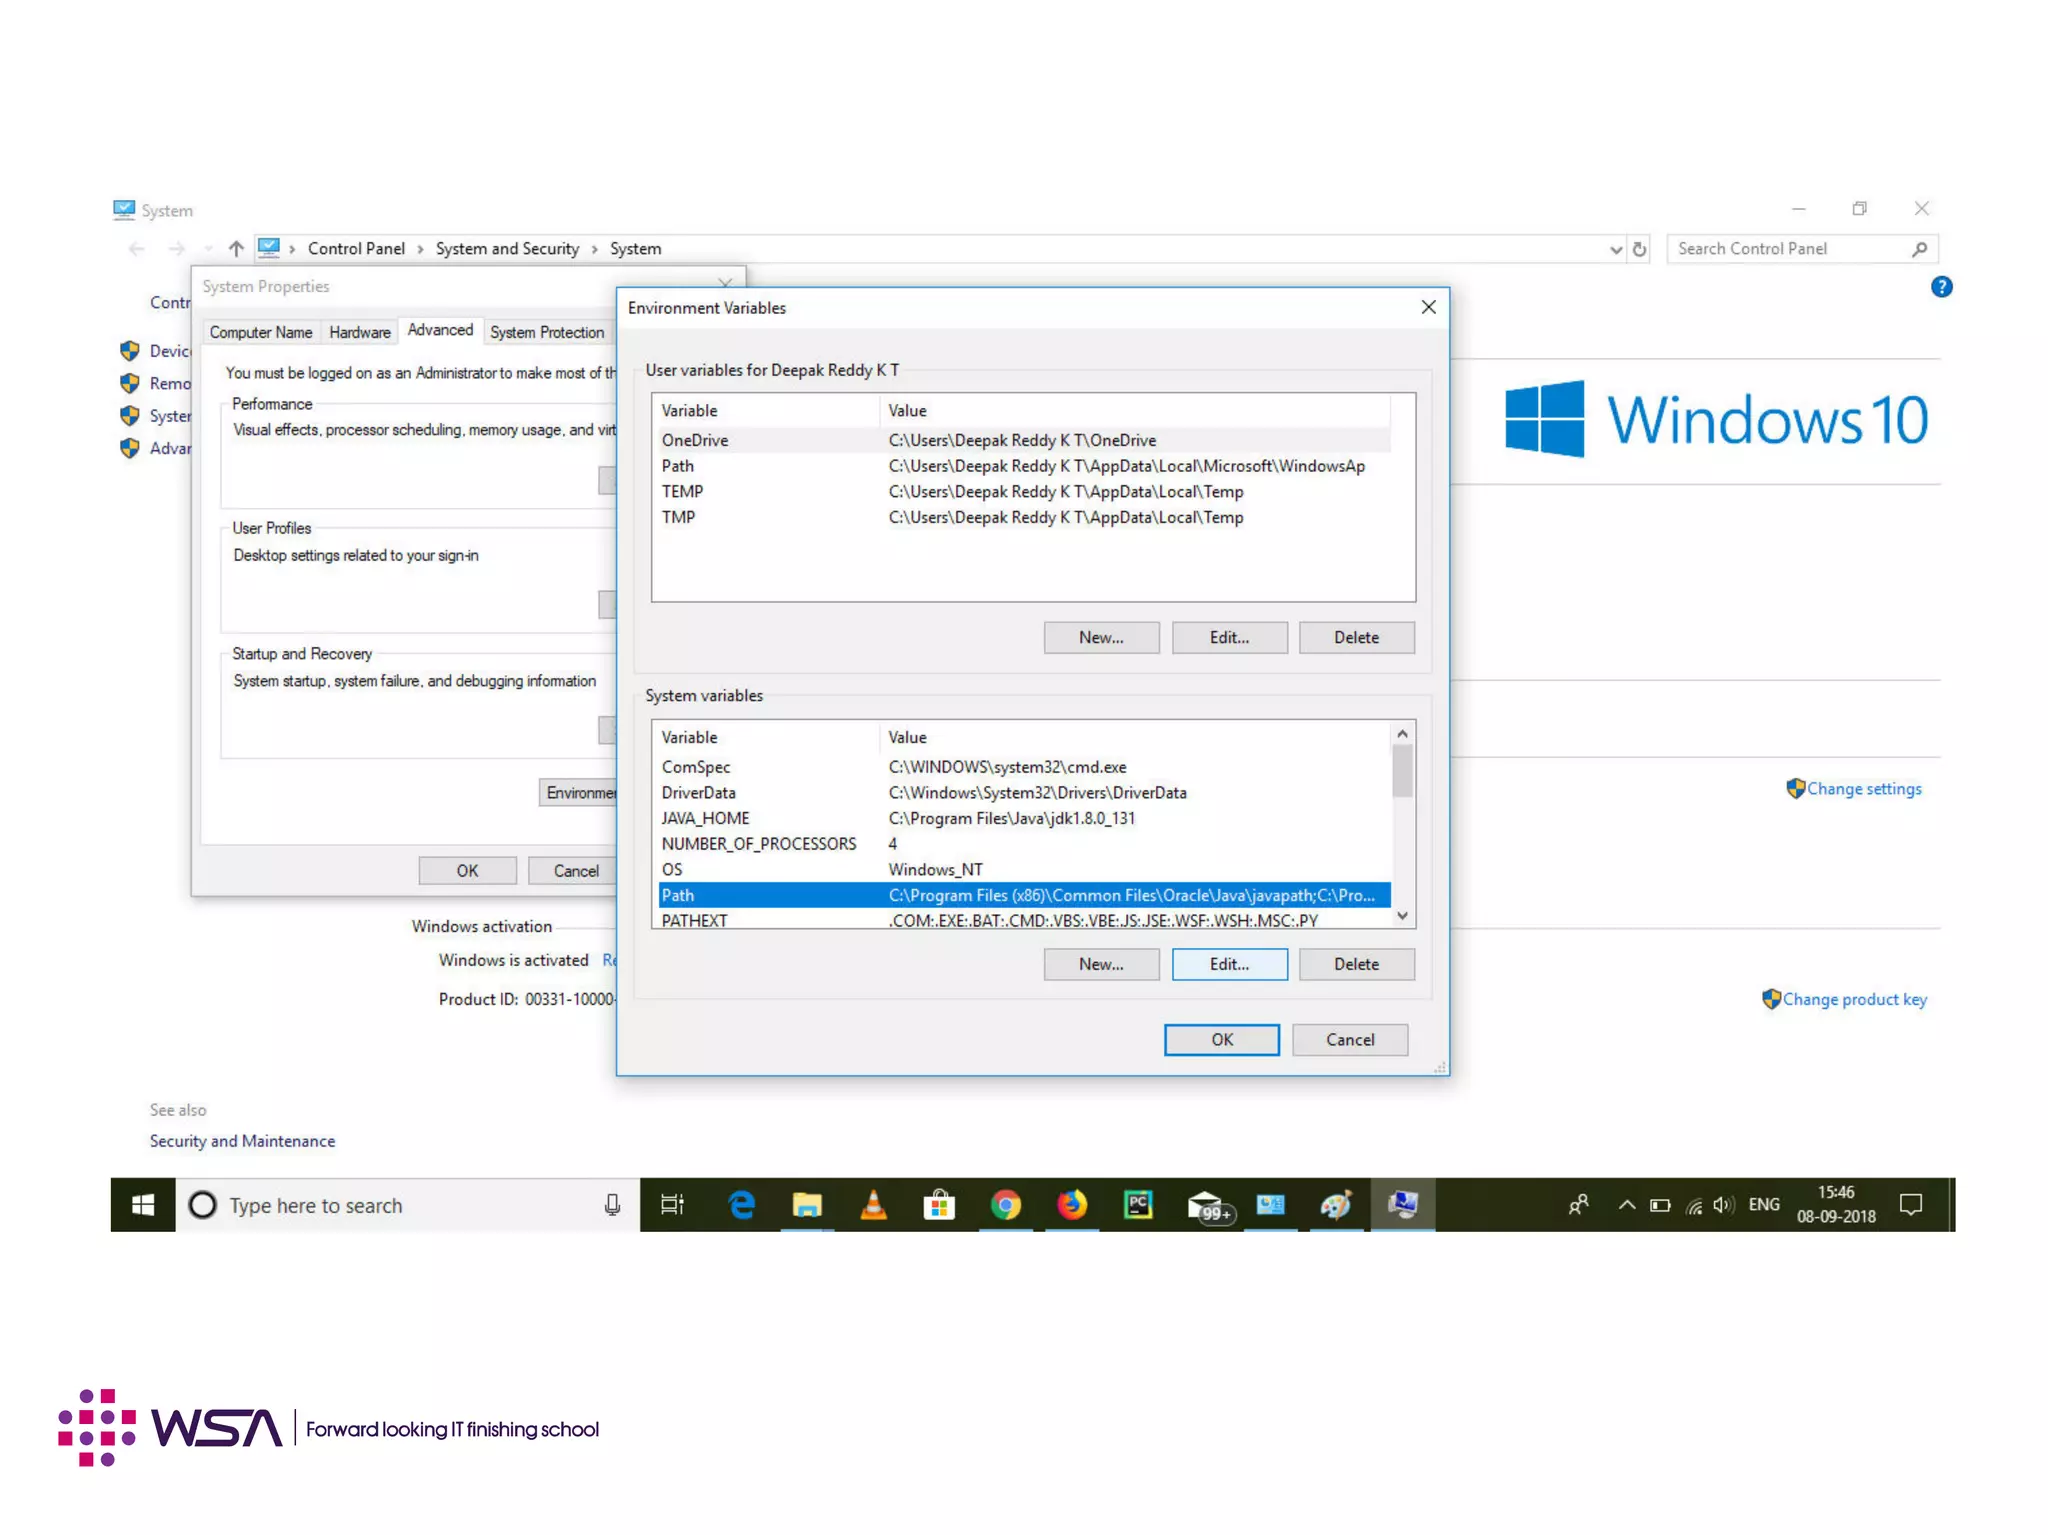The width and height of the screenshot is (2048, 1535).
Task: Open the Windows Start menu
Action: pos(143,1205)
